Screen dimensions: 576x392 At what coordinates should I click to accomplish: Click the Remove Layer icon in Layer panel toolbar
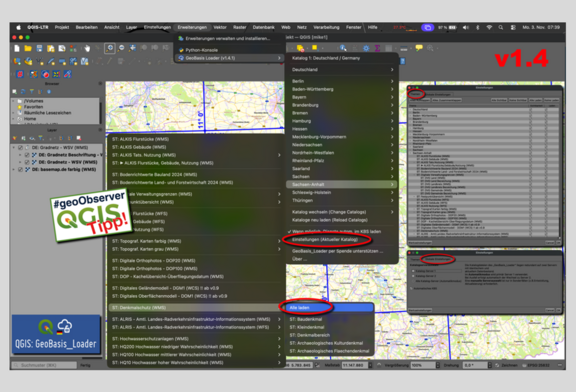tap(79, 138)
